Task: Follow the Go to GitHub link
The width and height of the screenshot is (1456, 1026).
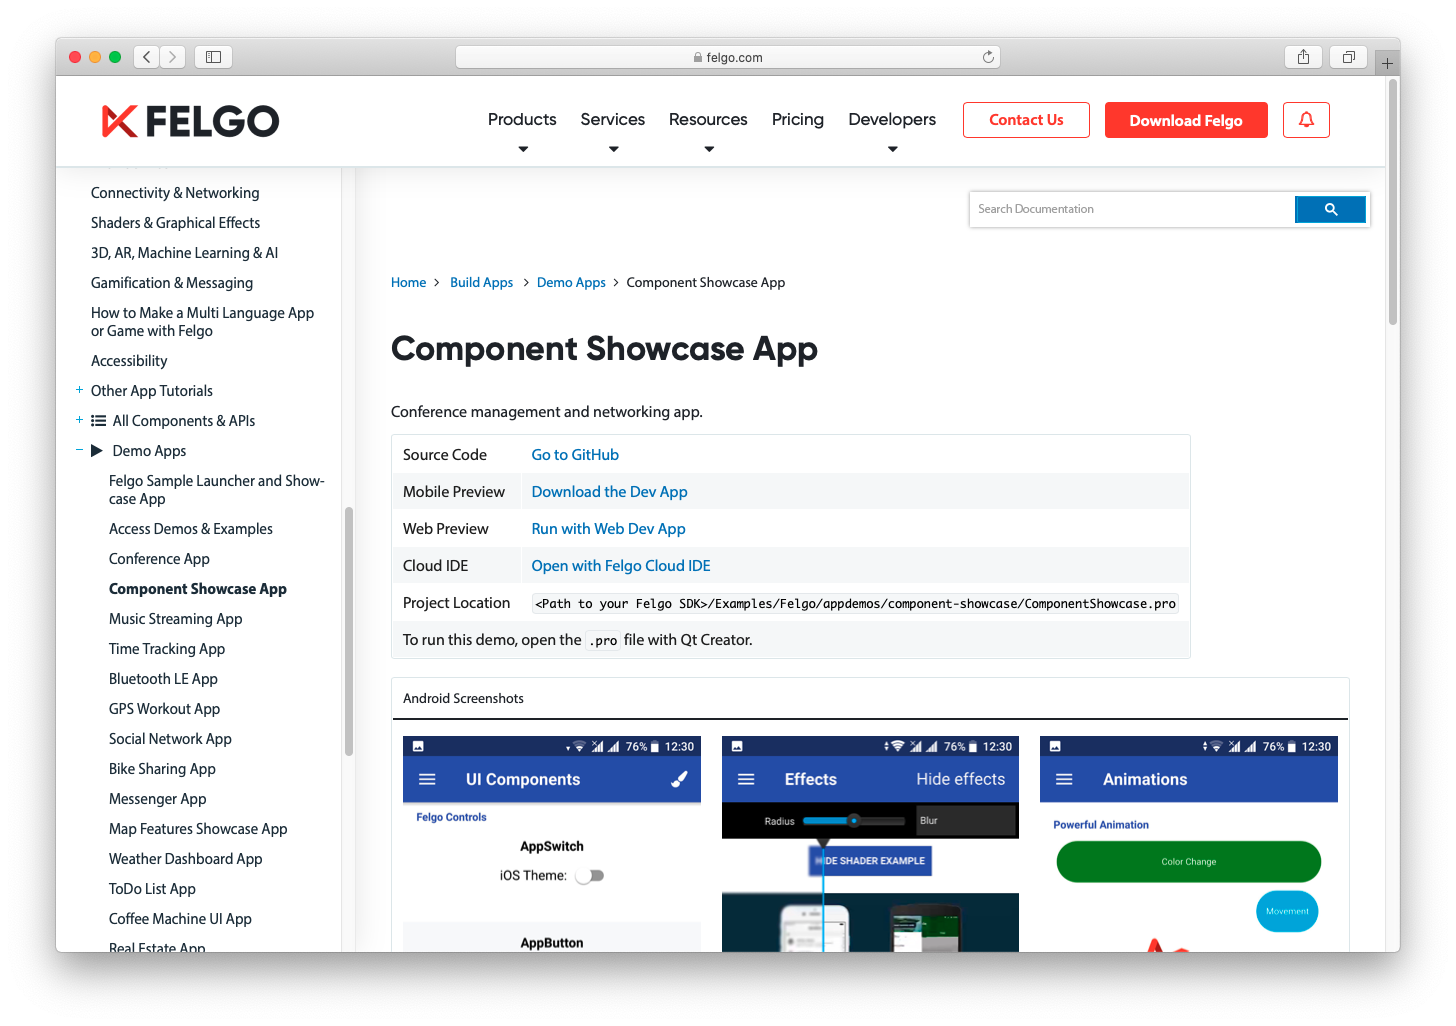Action: click(x=575, y=454)
